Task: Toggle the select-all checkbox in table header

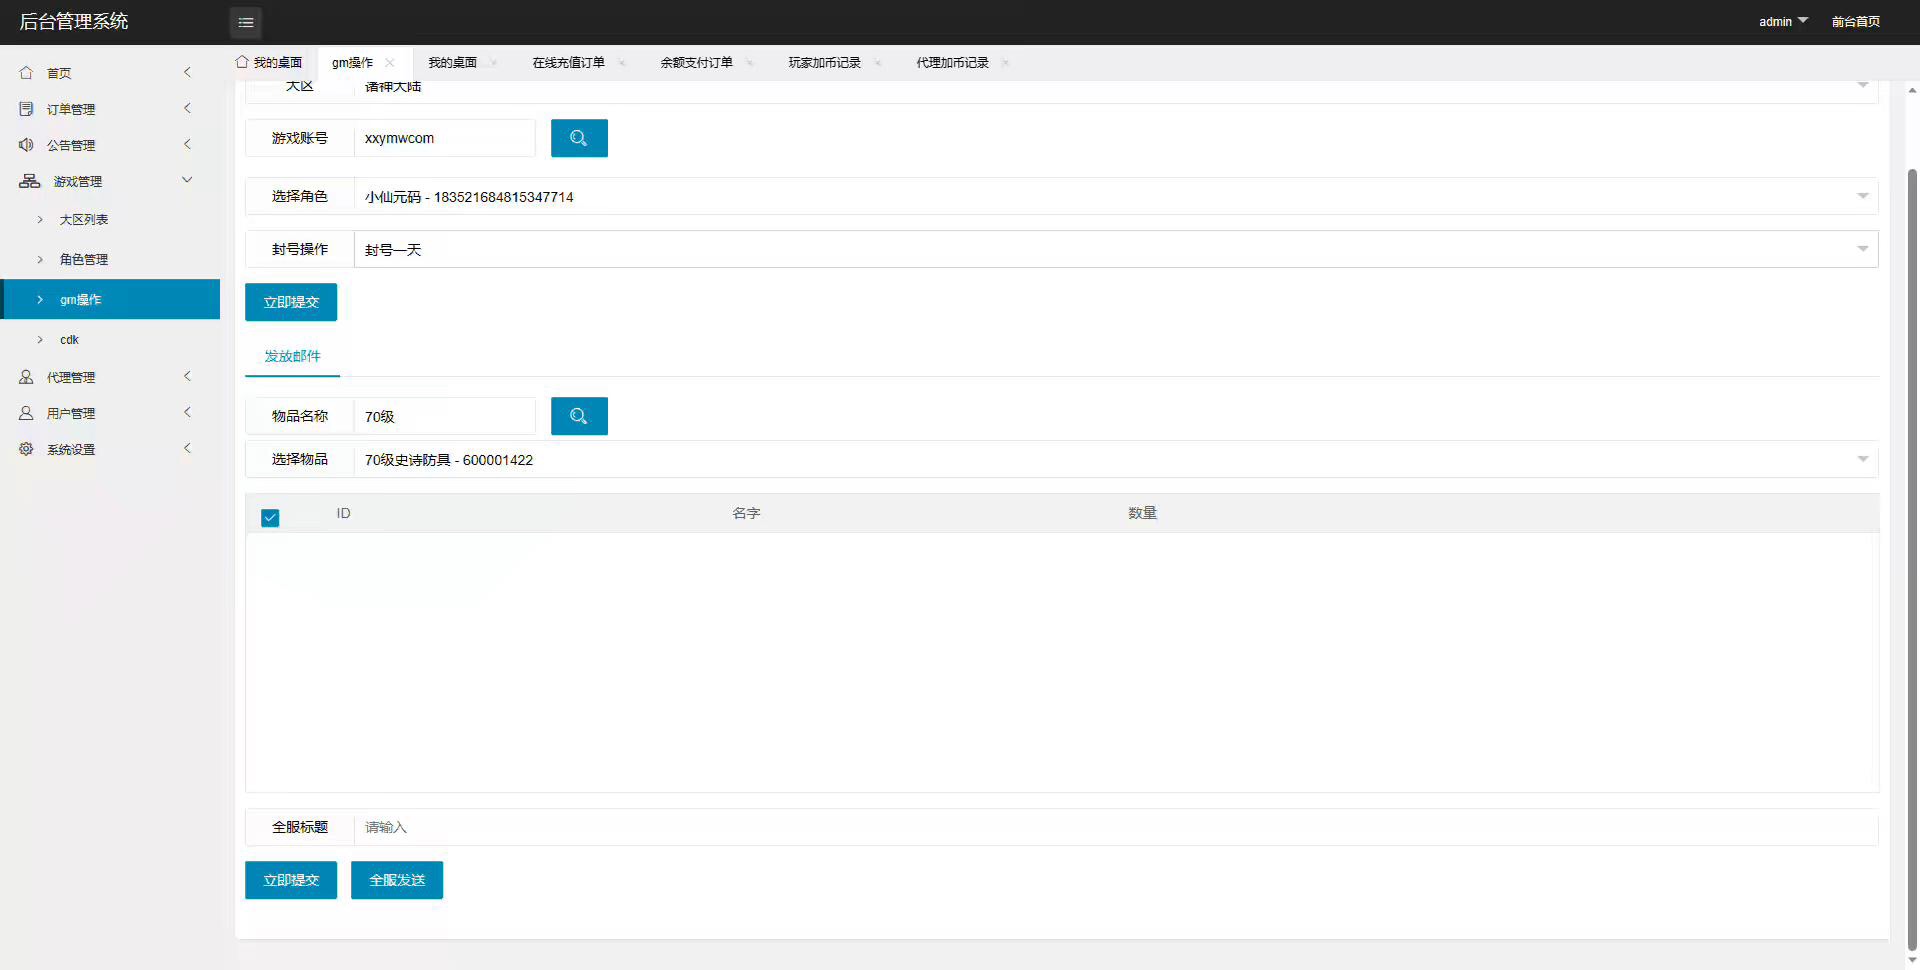Action: 270,517
